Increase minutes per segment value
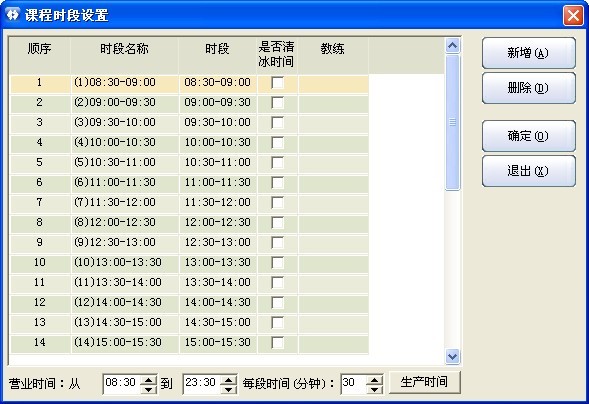Screen dimensions: 589x404 (375, 380)
